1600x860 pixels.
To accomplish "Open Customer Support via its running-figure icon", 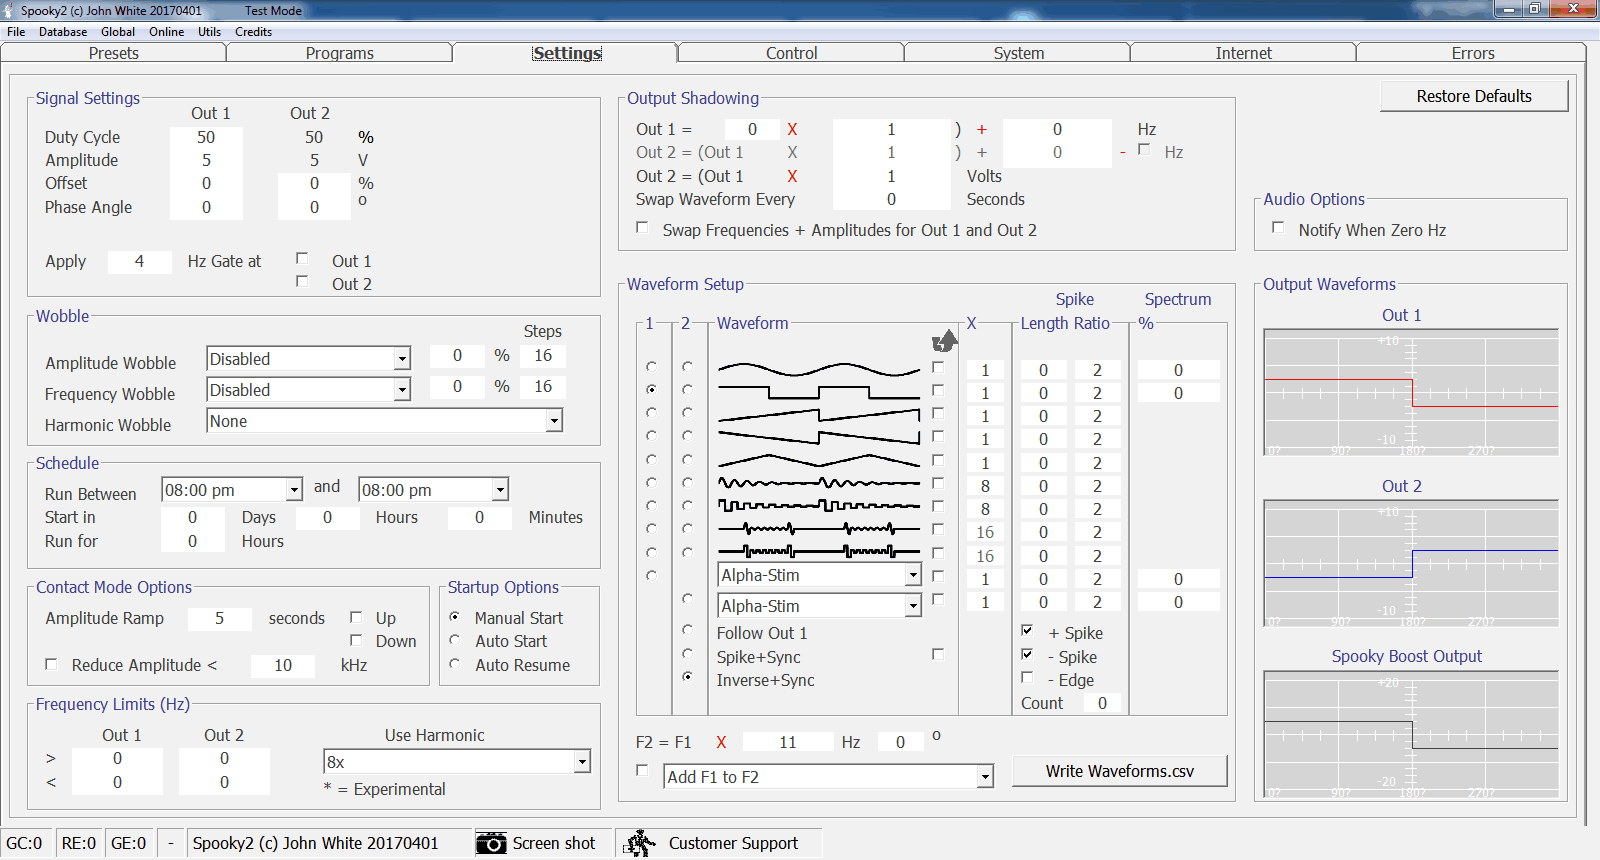I will [640, 843].
